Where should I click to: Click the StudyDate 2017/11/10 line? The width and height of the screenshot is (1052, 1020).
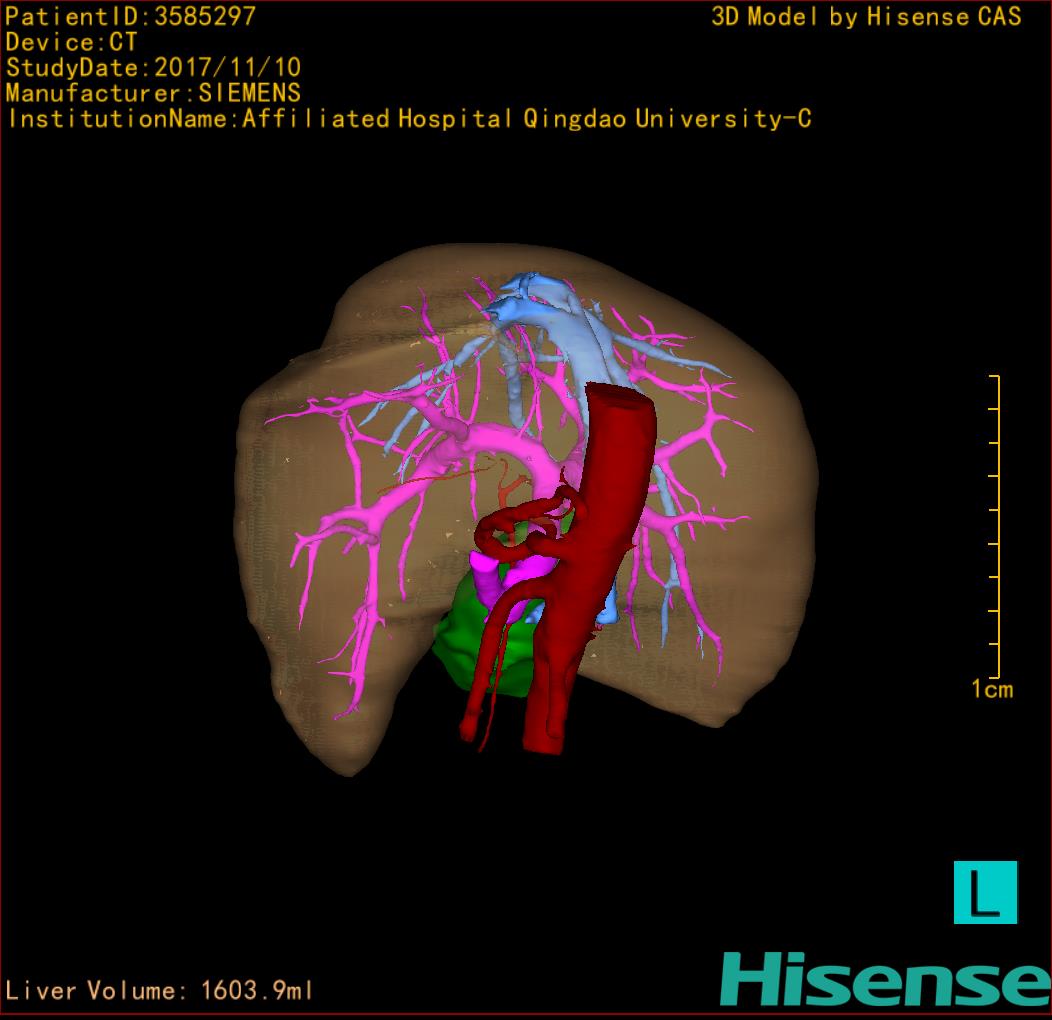click(x=153, y=68)
